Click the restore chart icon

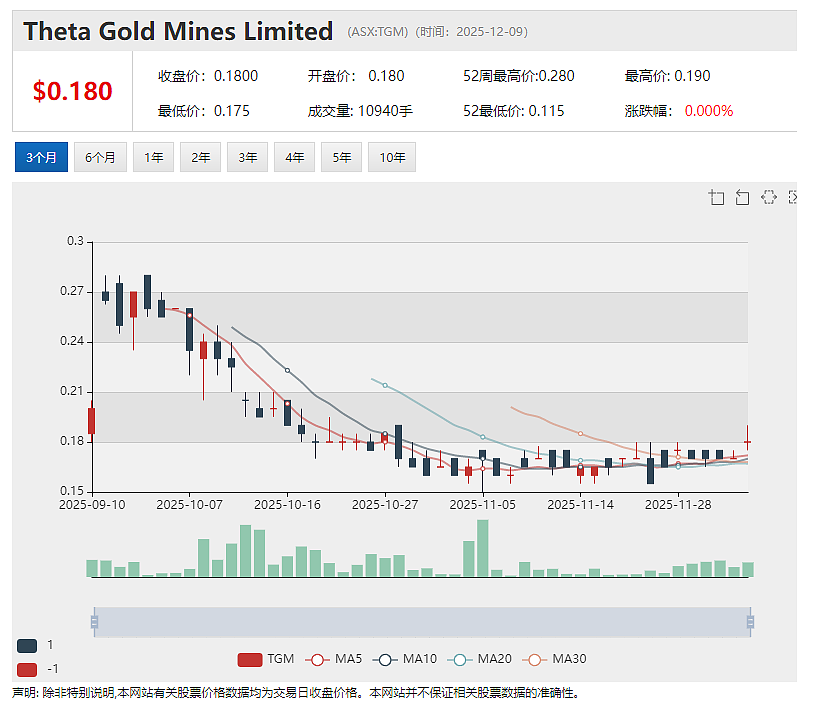[768, 198]
